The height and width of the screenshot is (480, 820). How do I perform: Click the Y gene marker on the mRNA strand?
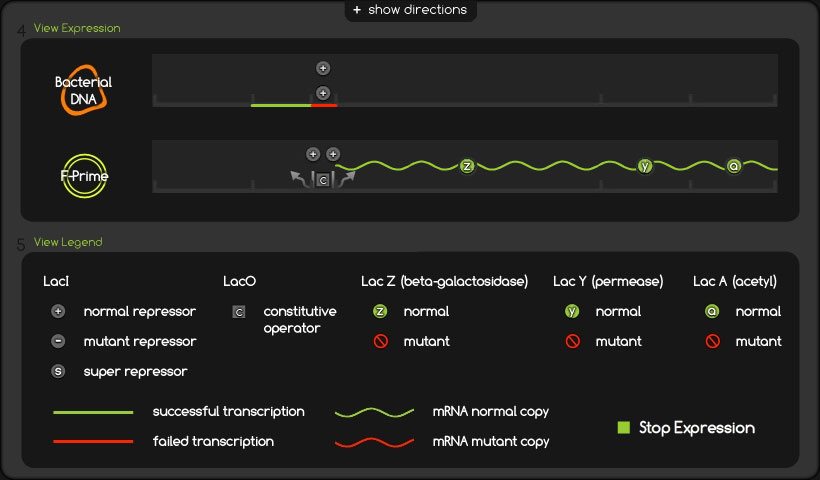645,166
